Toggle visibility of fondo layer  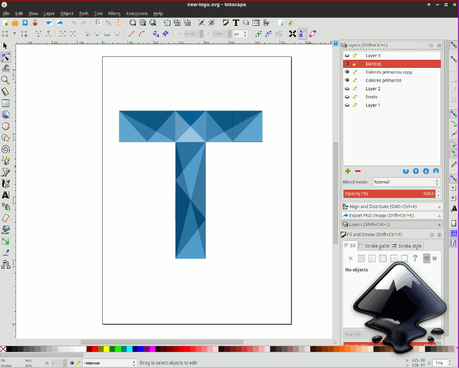click(x=347, y=97)
